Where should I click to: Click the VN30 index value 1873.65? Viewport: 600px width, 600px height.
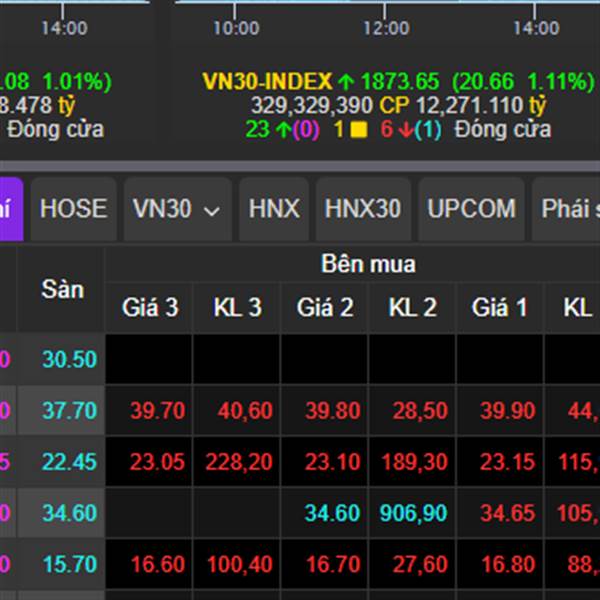pos(399,82)
